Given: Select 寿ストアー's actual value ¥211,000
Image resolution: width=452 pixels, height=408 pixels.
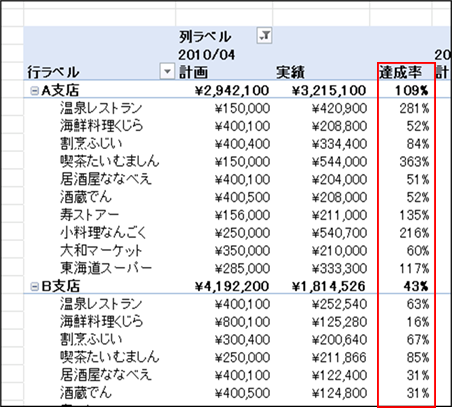Looking at the screenshot, I should [x=339, y=215].
